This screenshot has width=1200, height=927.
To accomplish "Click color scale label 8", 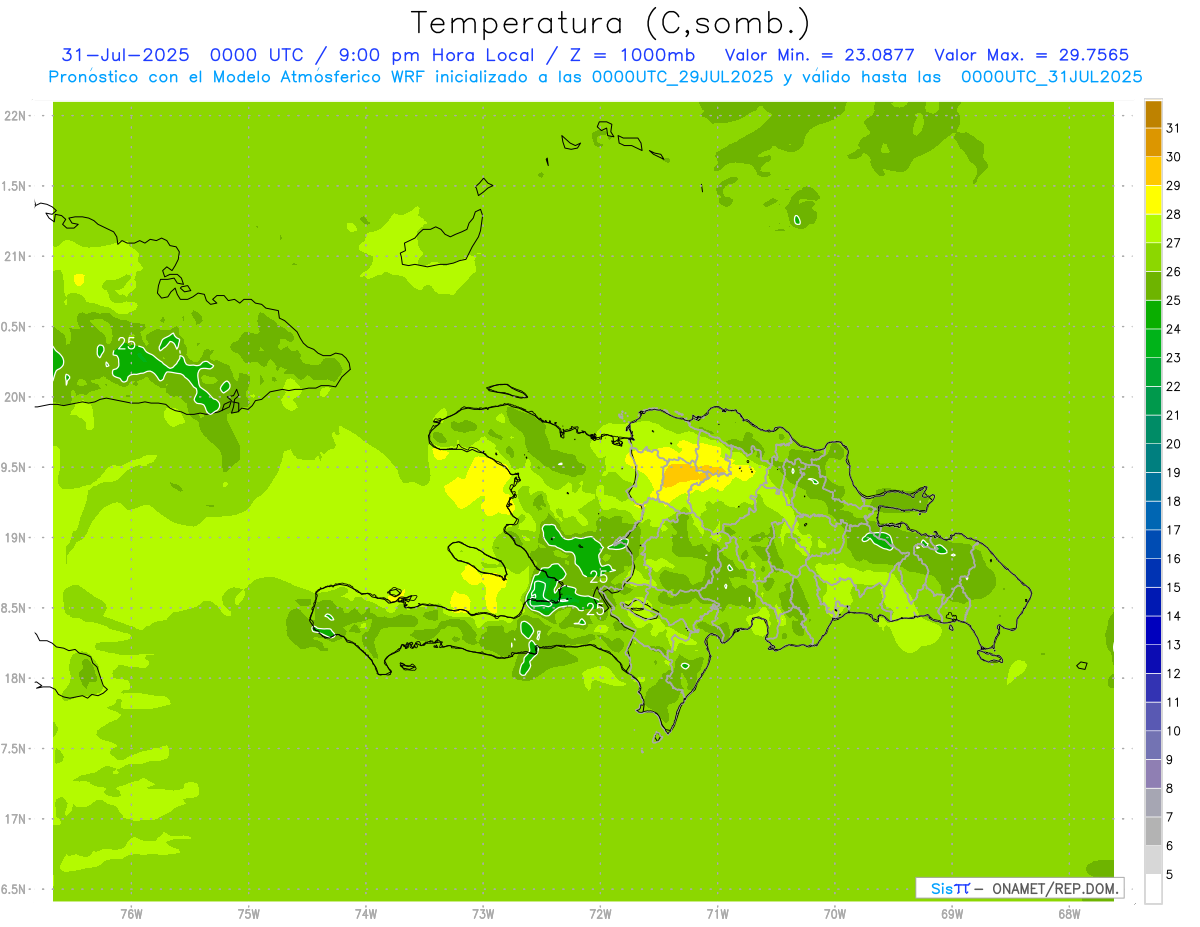I will (1170, 789).
